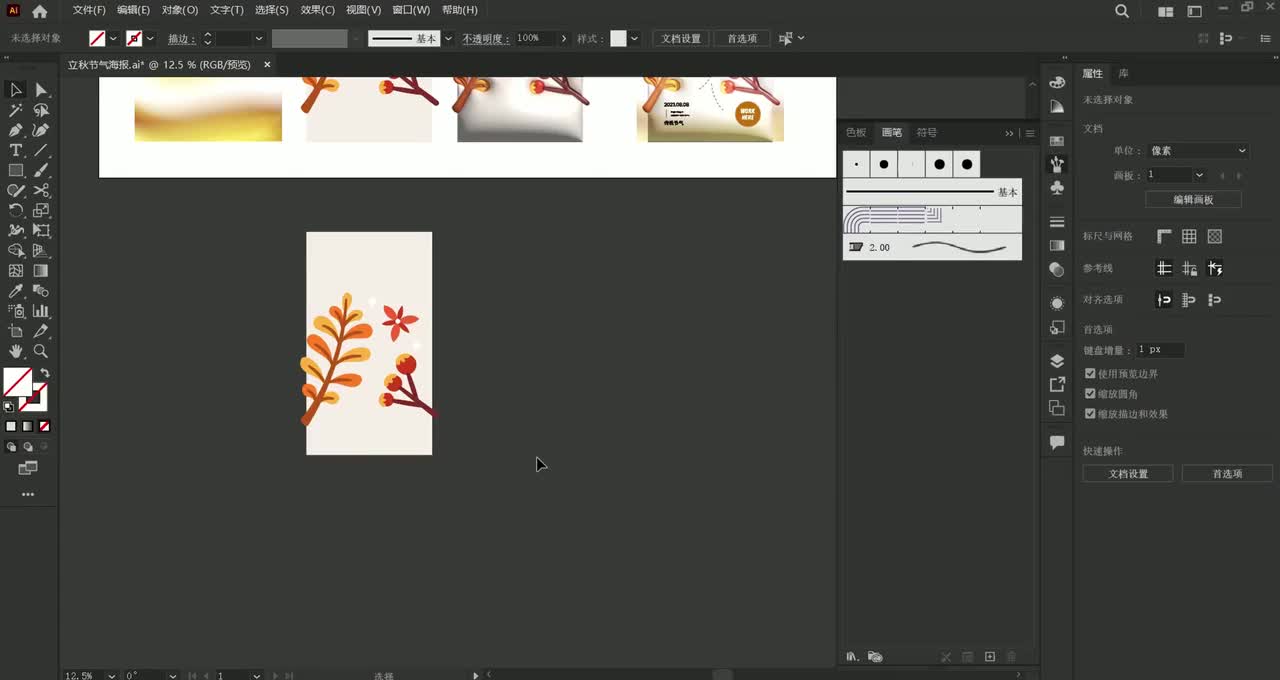This screenshot has height=680, width=1280.
Task: Open 文件(F) menu
Action: (89, 10)
